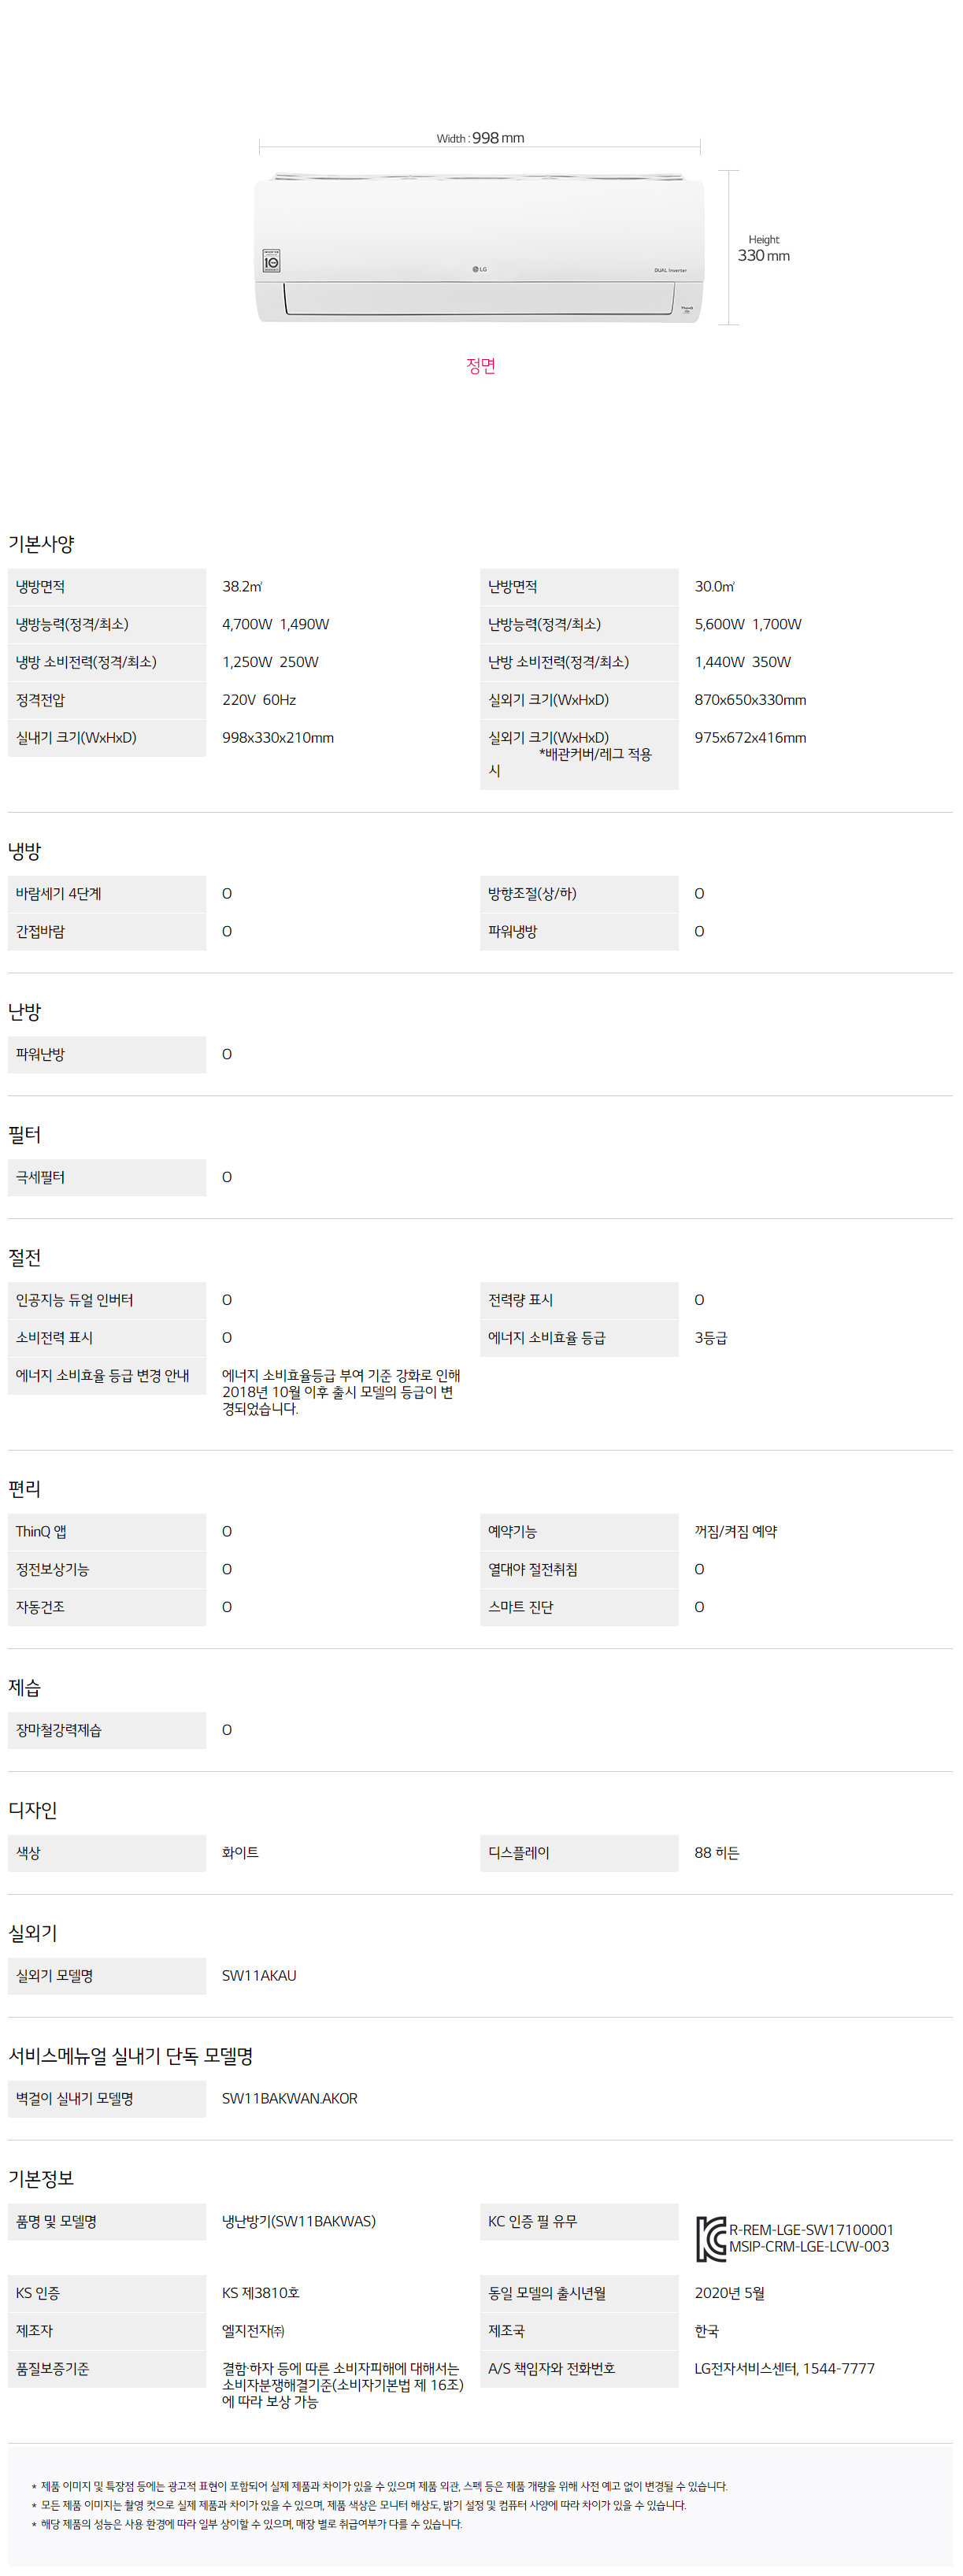Click the indoor model name SW11BAKWAN.AKOR

pos(289,2098)
